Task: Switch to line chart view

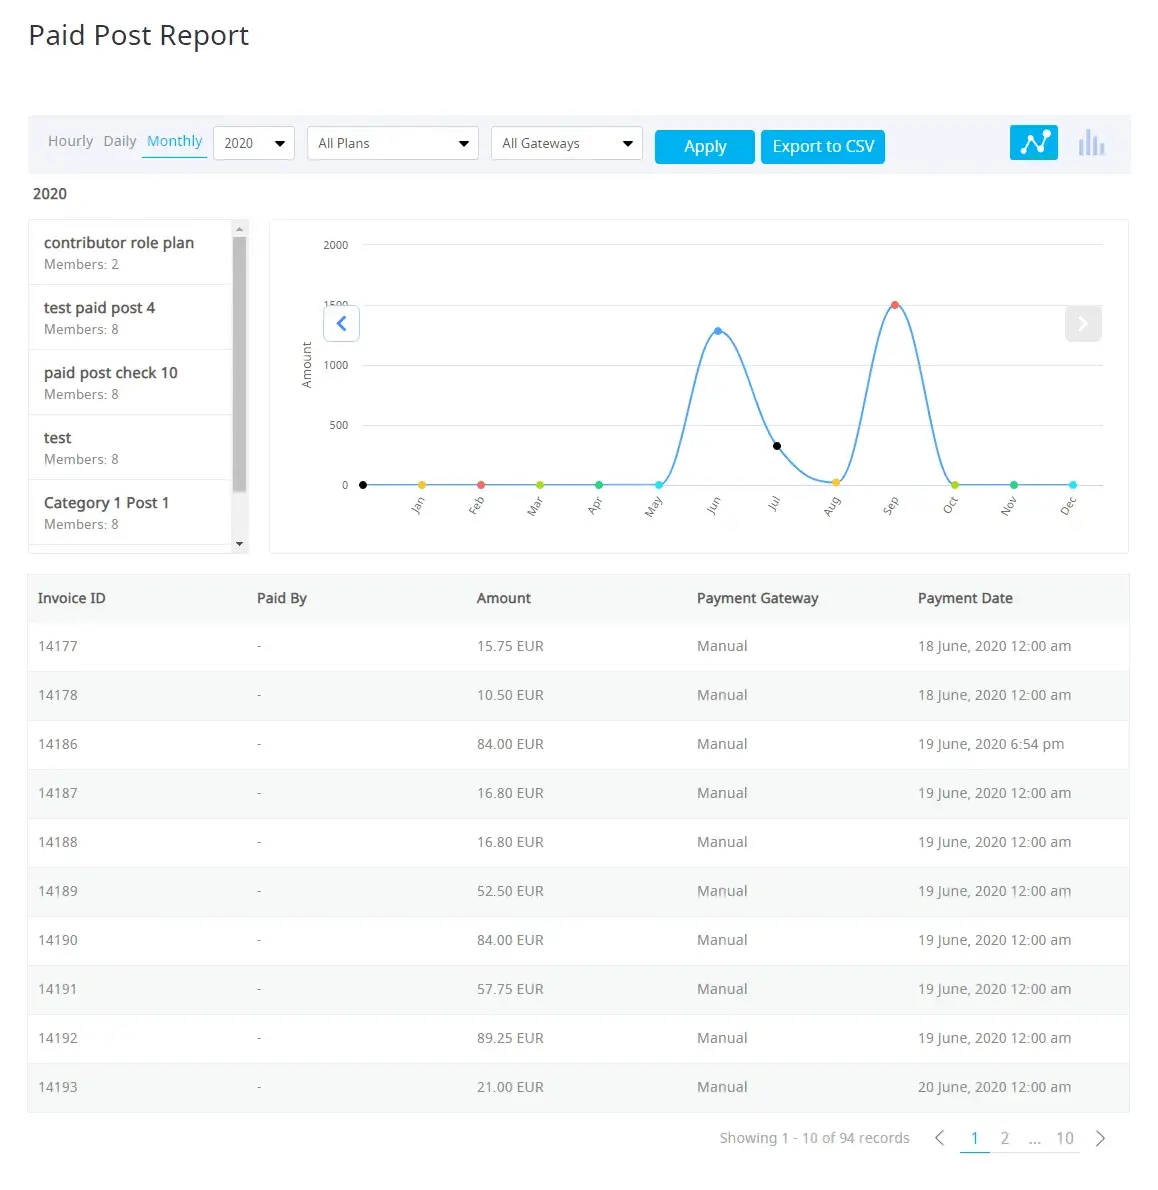Action: click(1033, 142)
